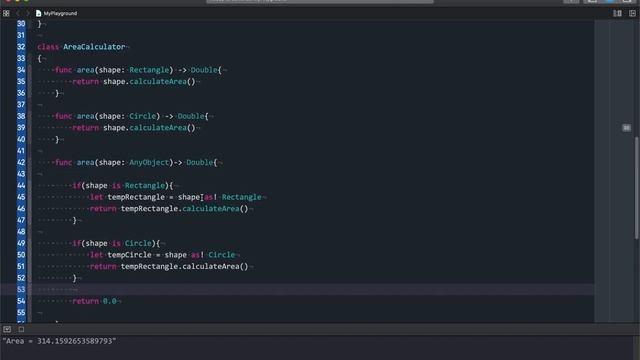Click tempCircle variable on line 50
Screen dimensions: 640x360
pyautogui.click(x=129, y=255)
